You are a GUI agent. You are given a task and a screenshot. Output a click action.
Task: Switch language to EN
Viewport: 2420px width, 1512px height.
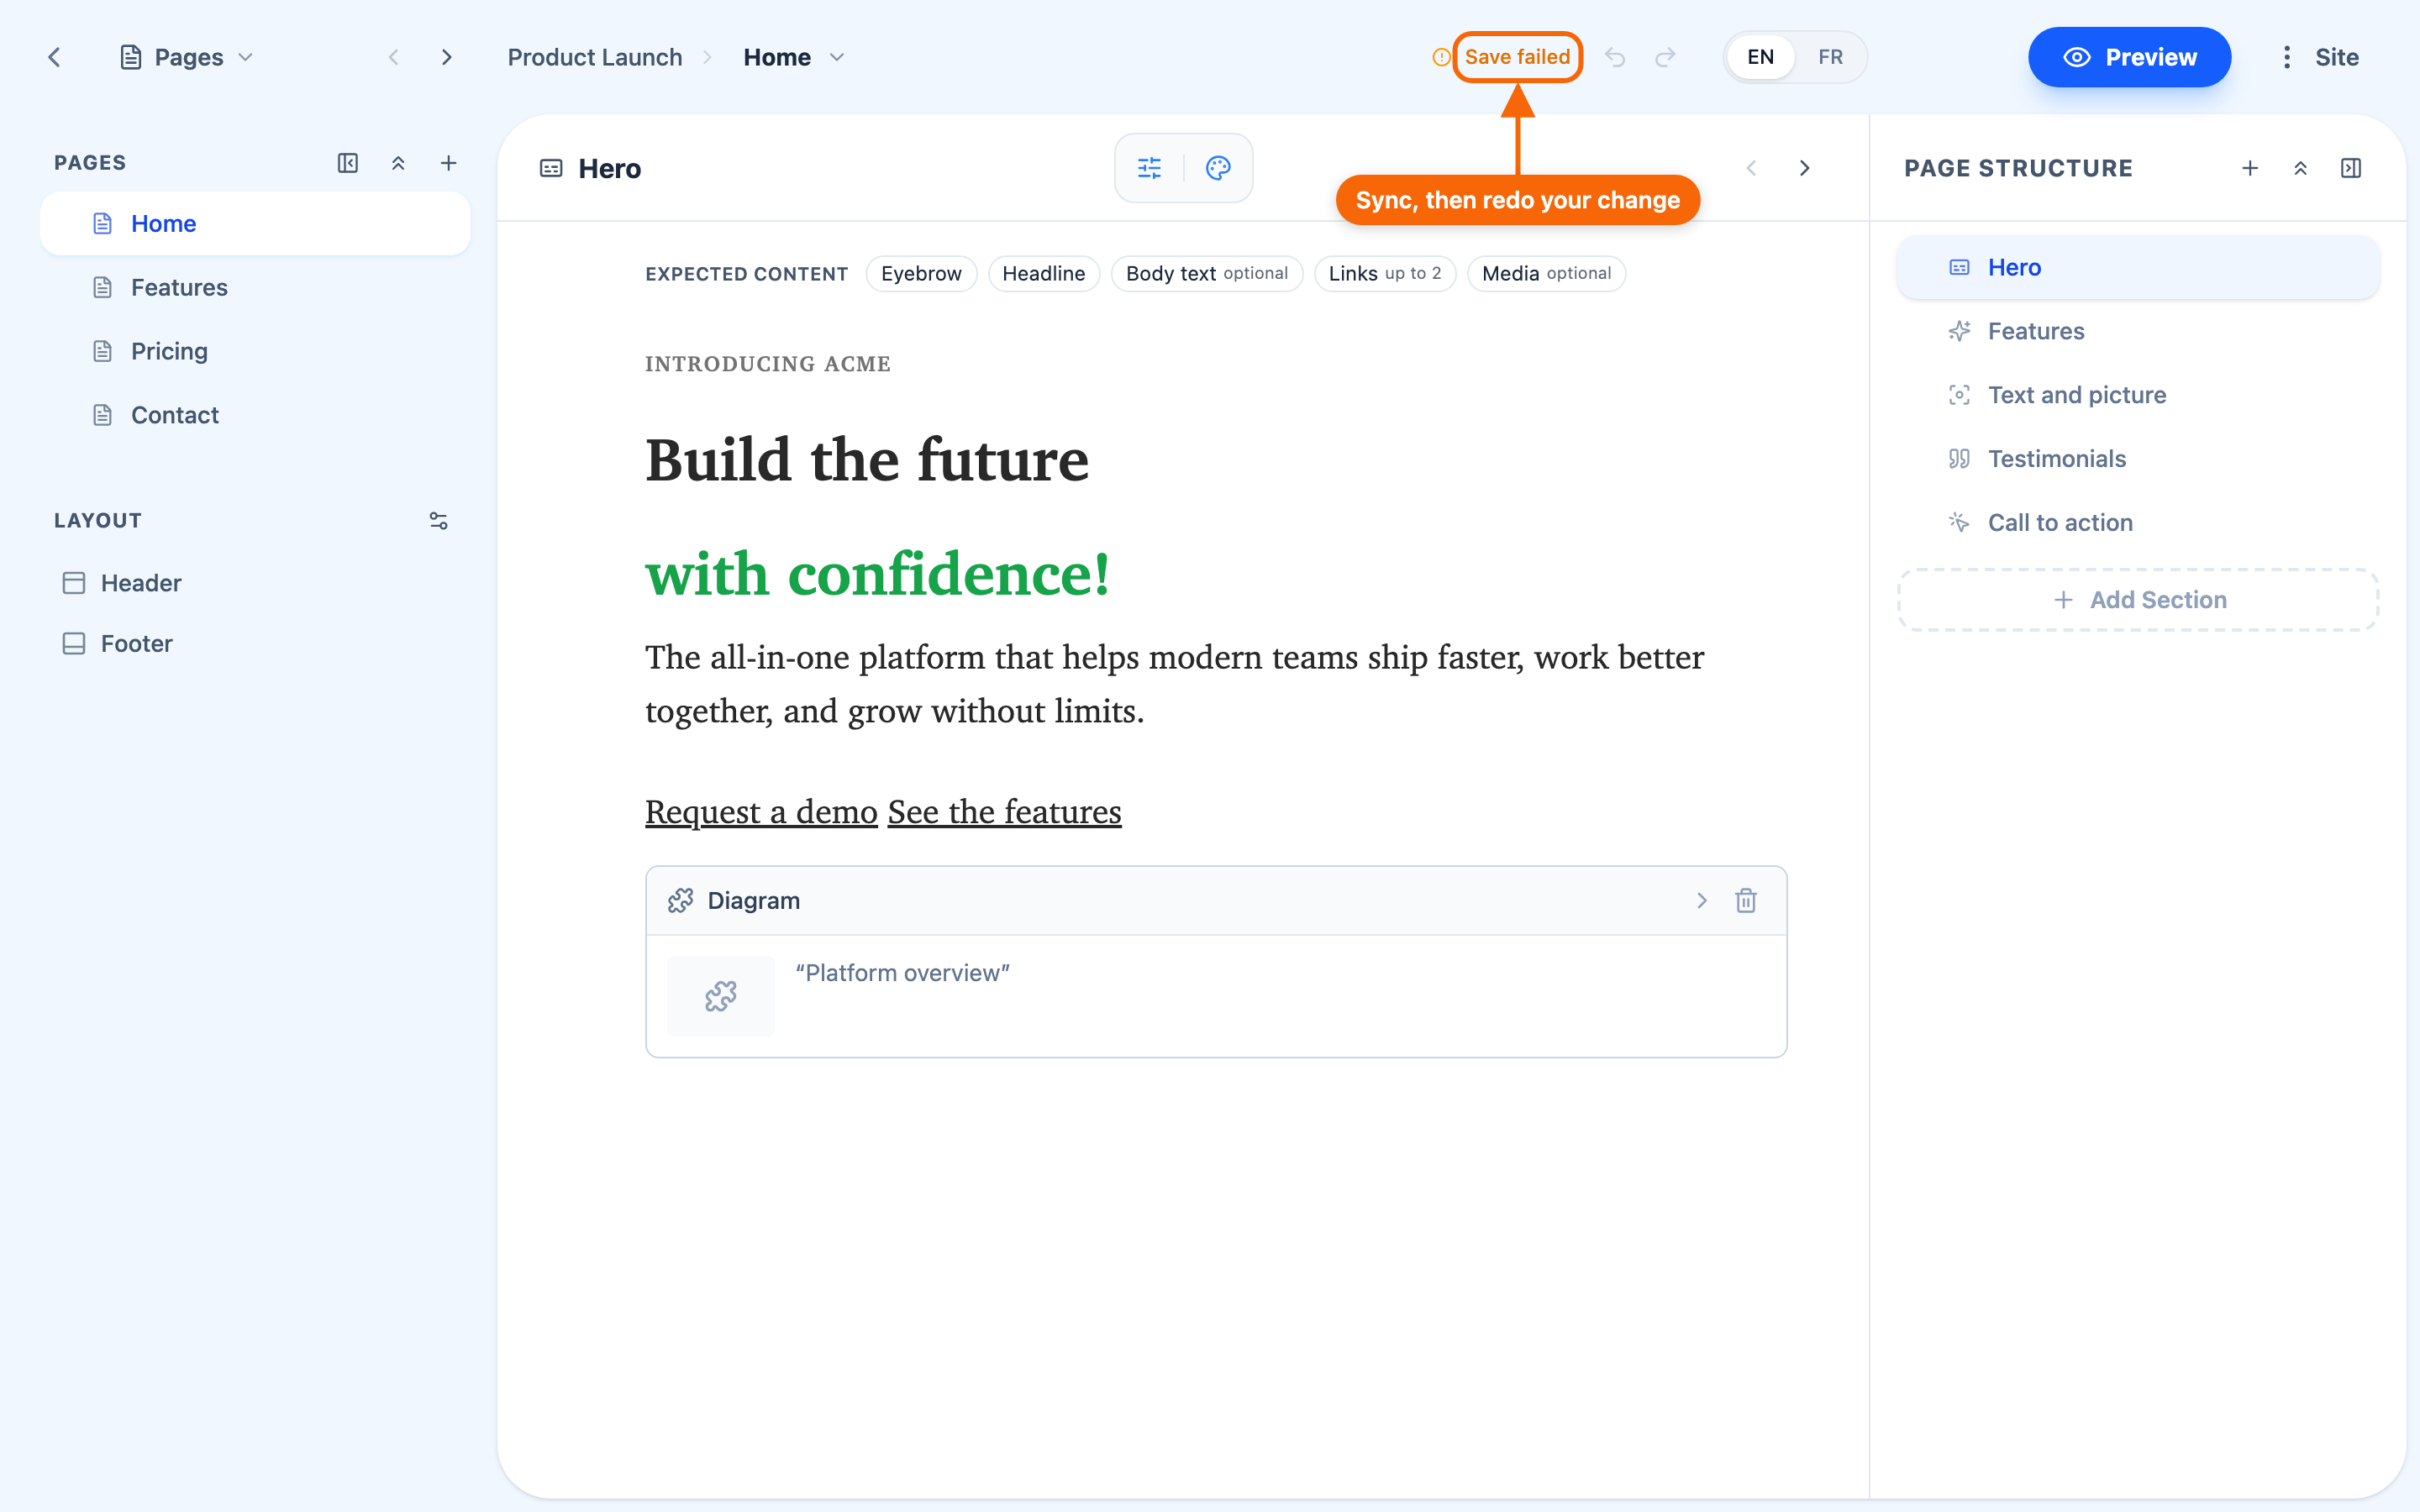coord(1760,57)
